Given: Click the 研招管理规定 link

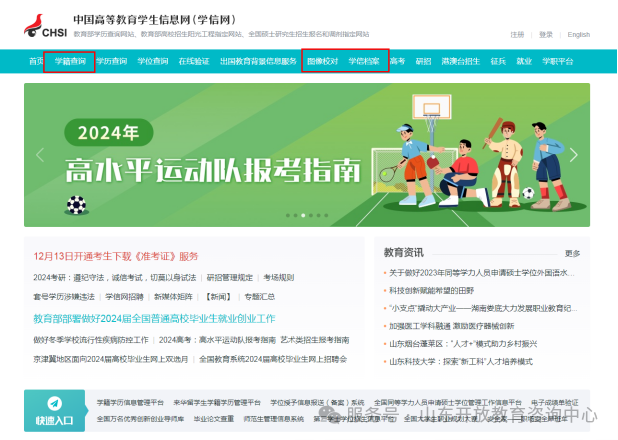Looking at the screenshot, I should (x=230, y=278).
